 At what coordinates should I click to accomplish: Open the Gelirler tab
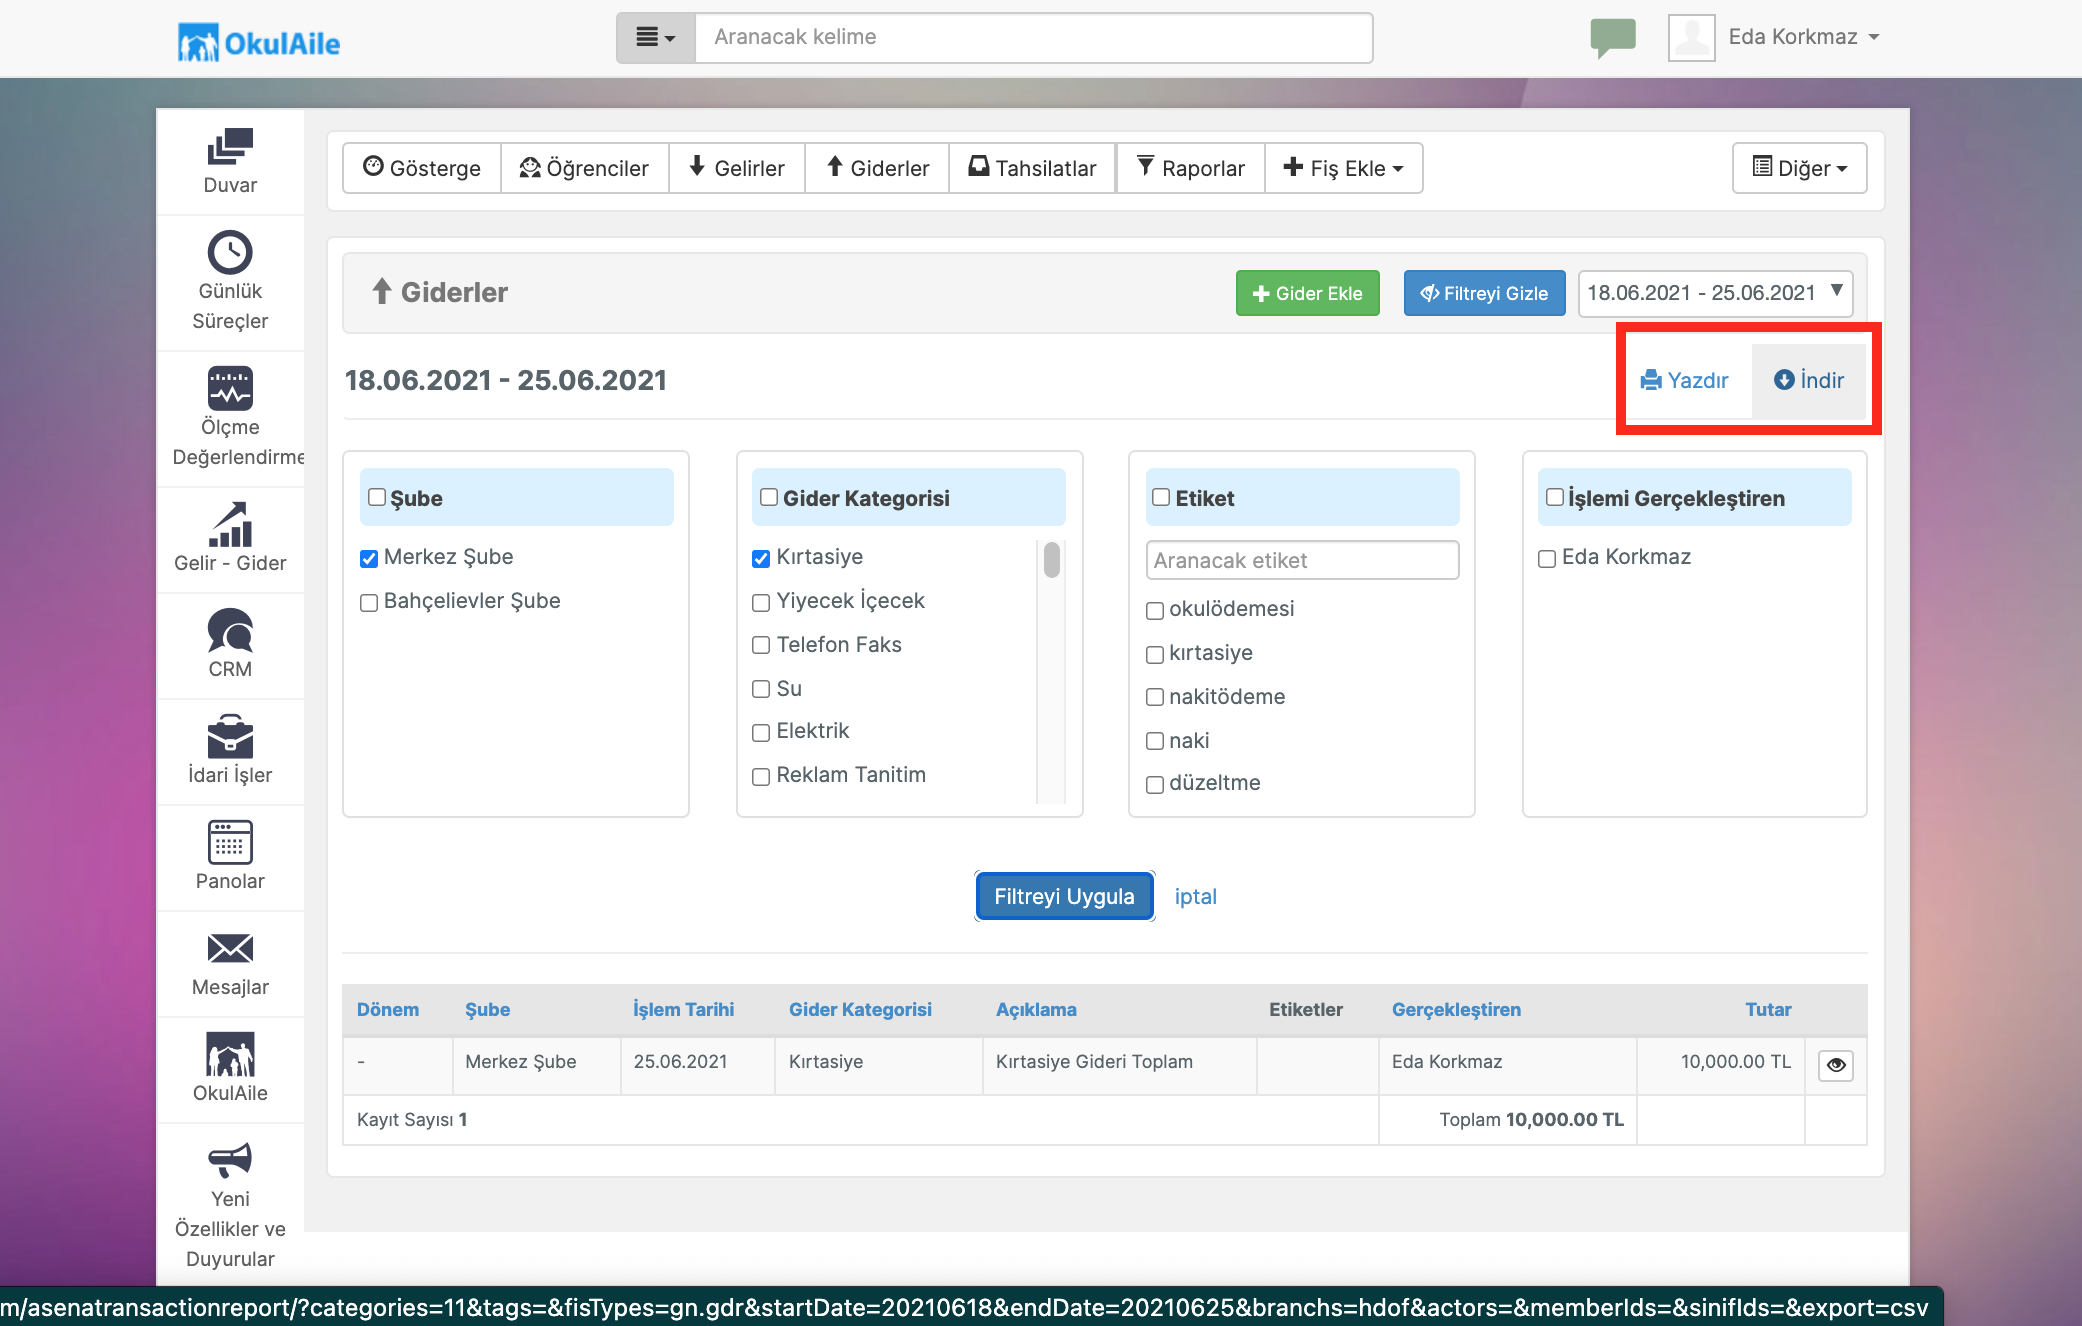(737, 168)
